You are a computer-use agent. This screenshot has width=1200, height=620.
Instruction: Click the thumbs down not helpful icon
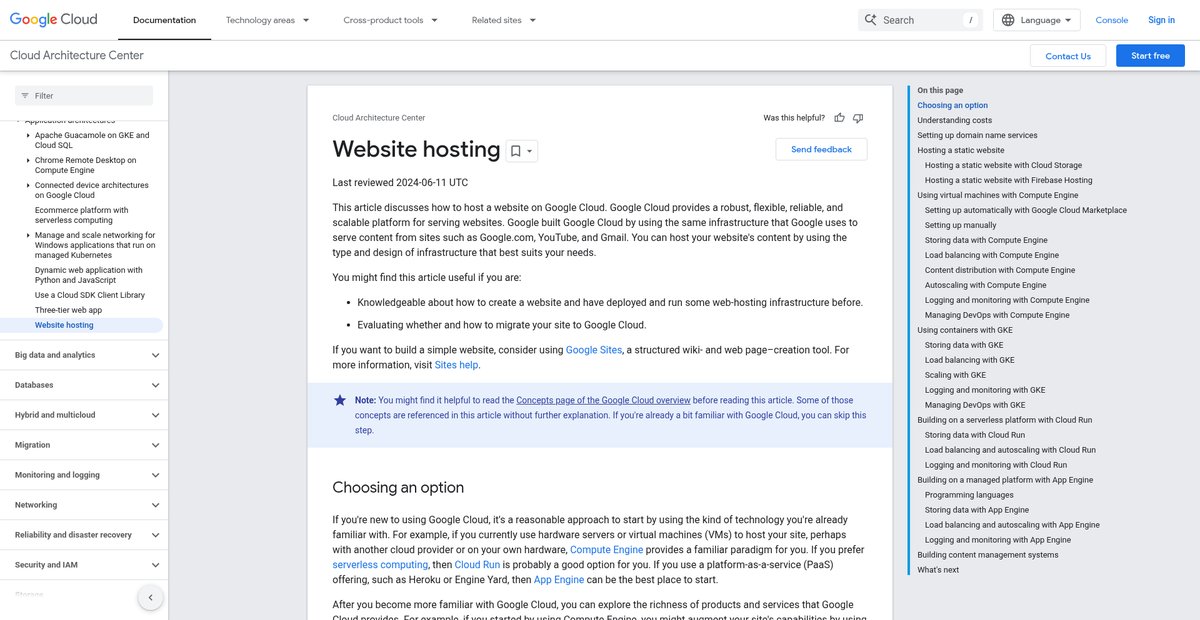[x=858, y=118]
